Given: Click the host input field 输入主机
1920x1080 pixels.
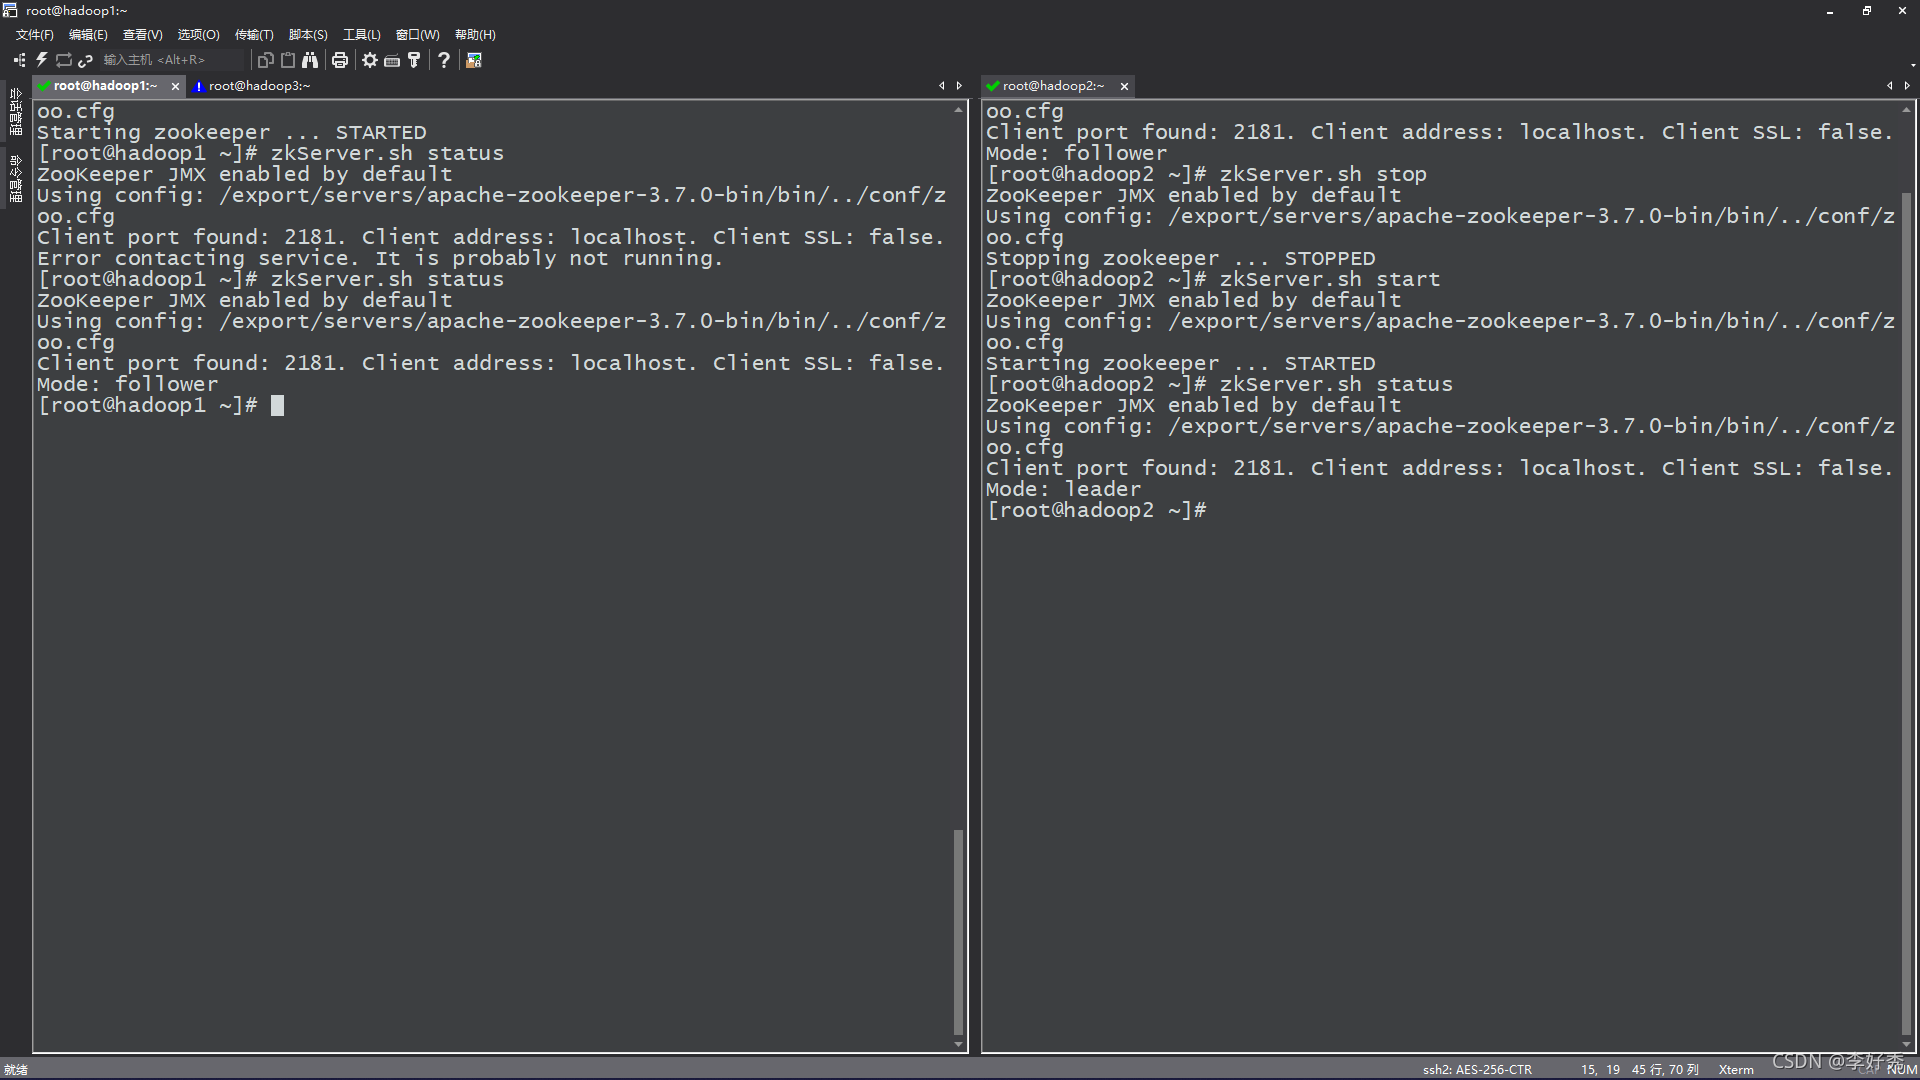Looking at the screenshot, I should coord(170,60).
